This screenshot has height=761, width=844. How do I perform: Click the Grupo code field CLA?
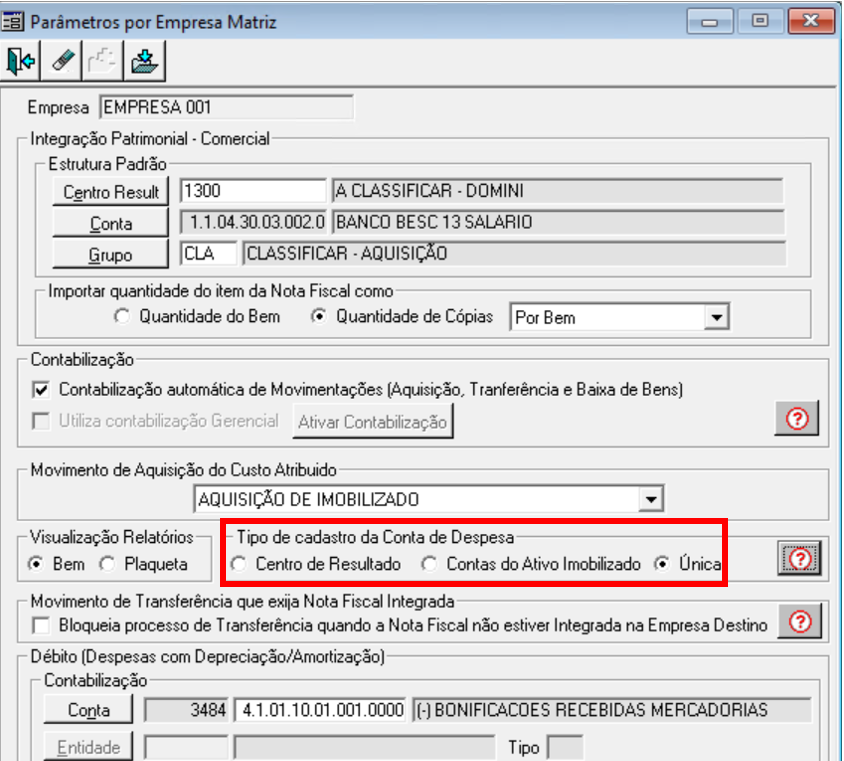coord(208,253)
